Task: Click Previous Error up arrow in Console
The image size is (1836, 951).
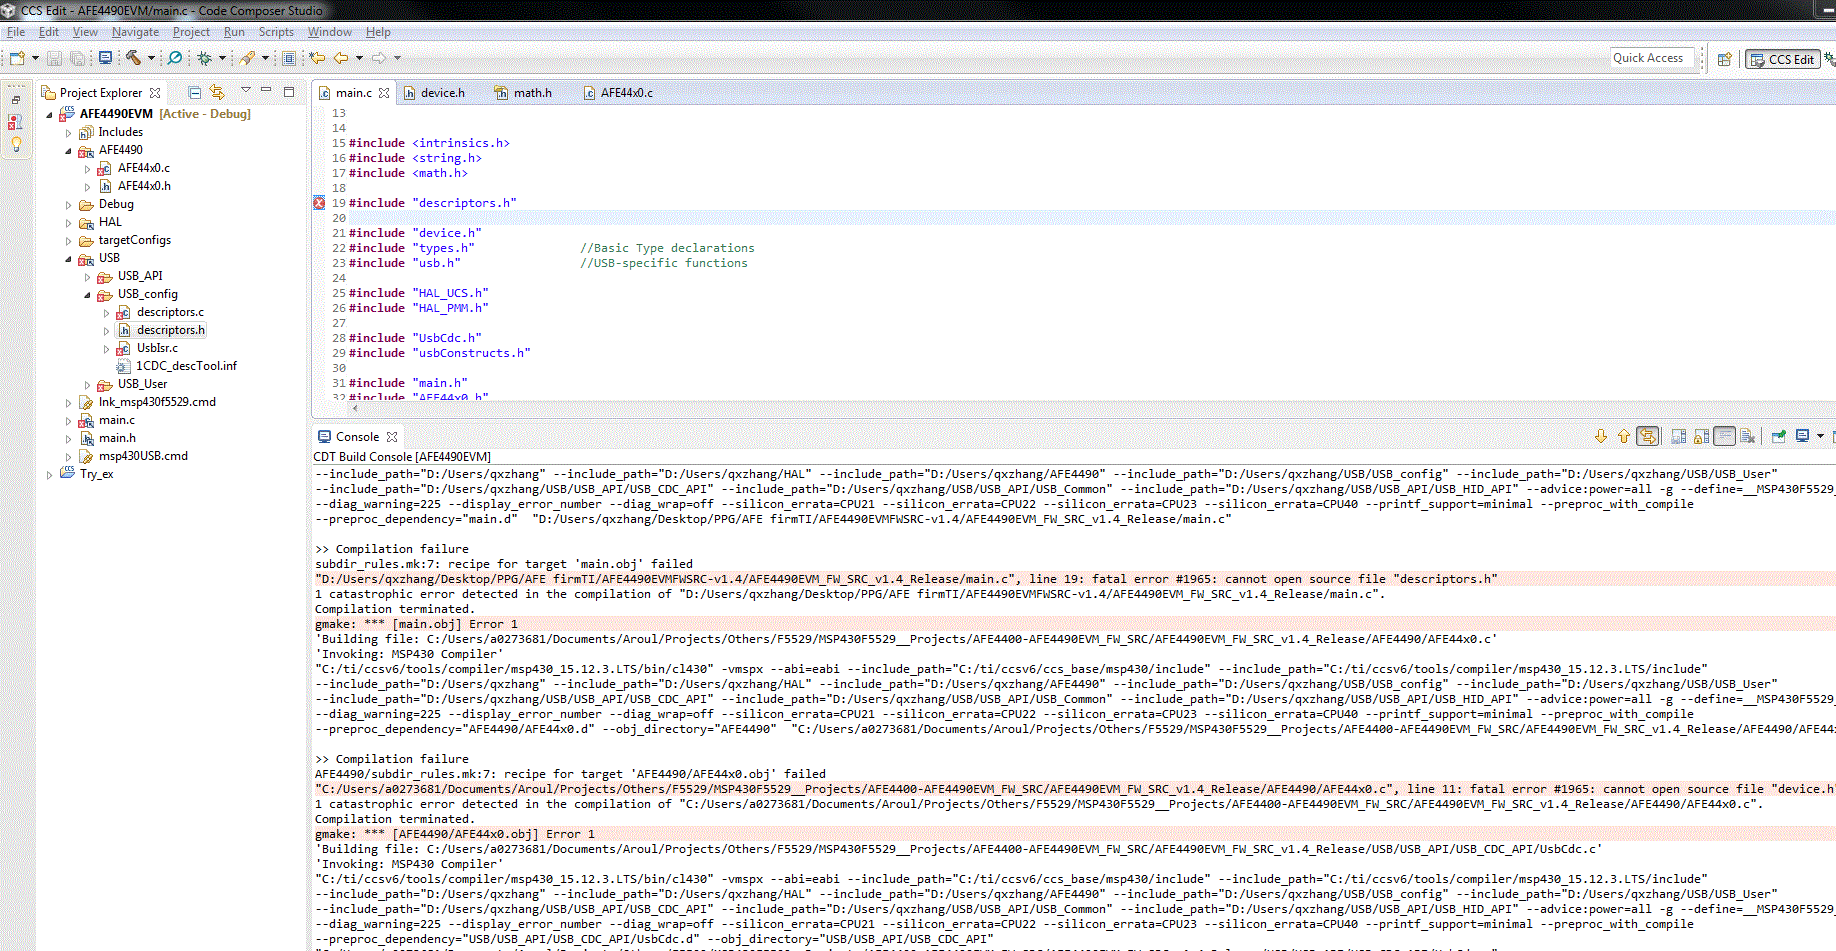Action: pos(1624,436)
